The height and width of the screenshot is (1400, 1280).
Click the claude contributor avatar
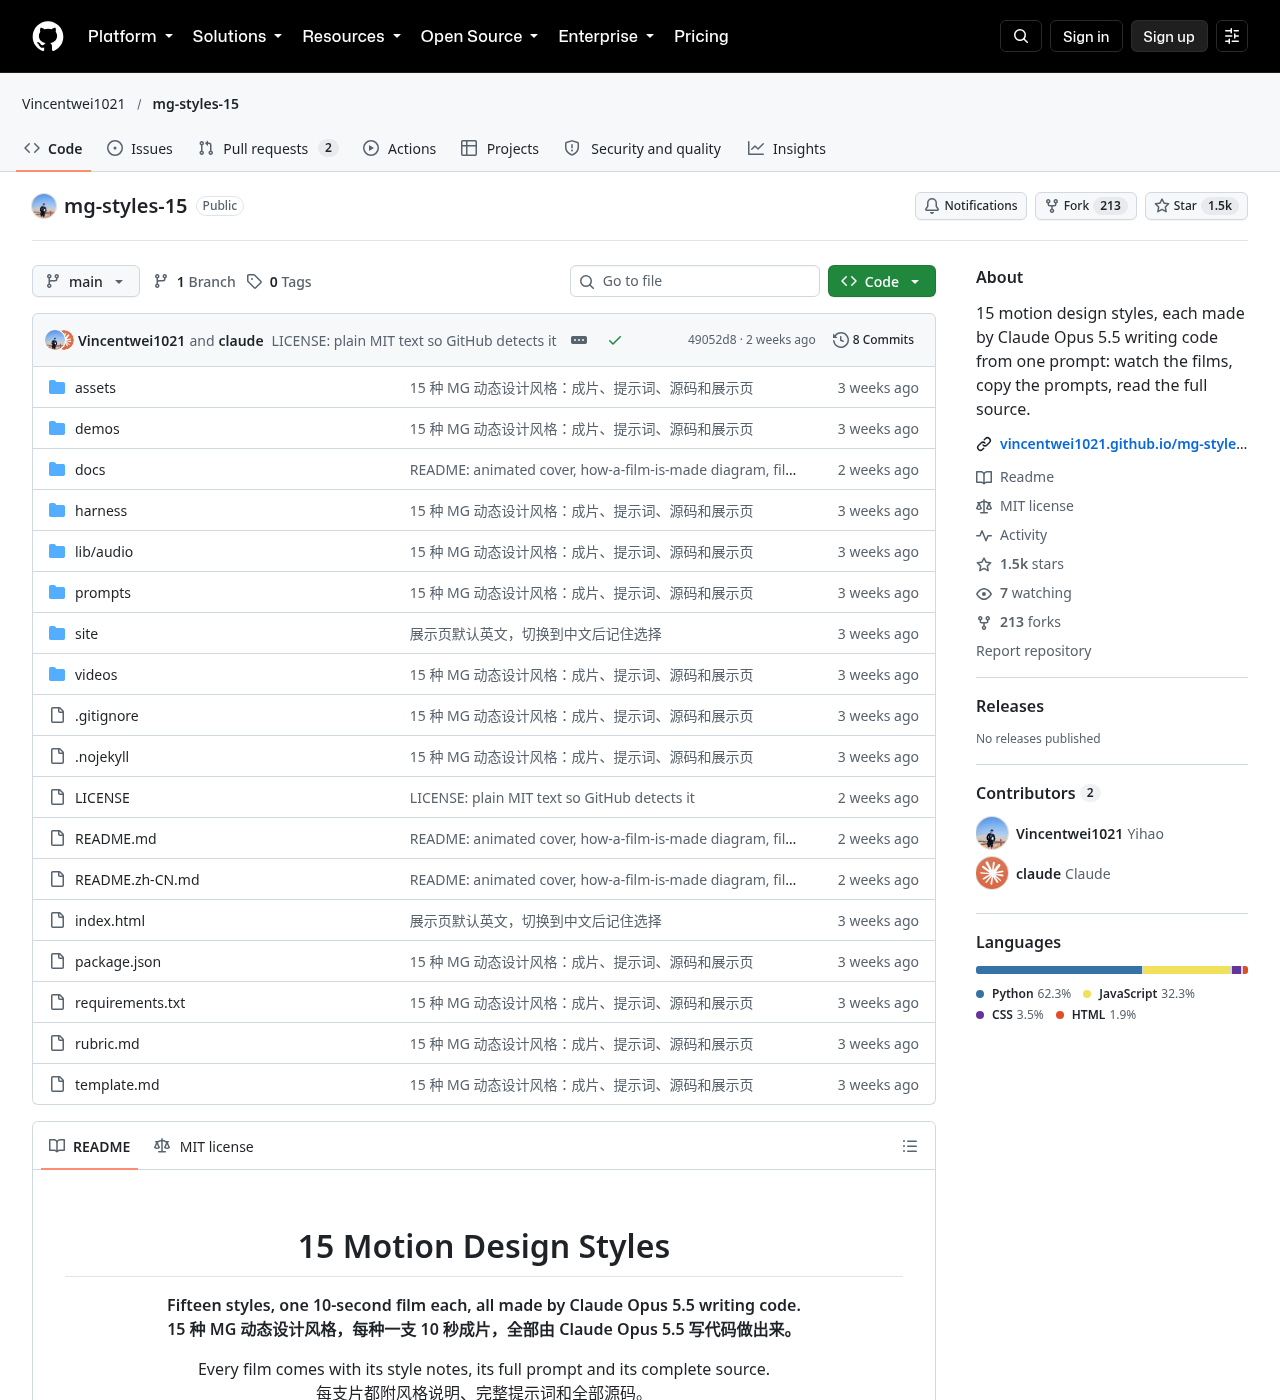click(x=992, y=873)
